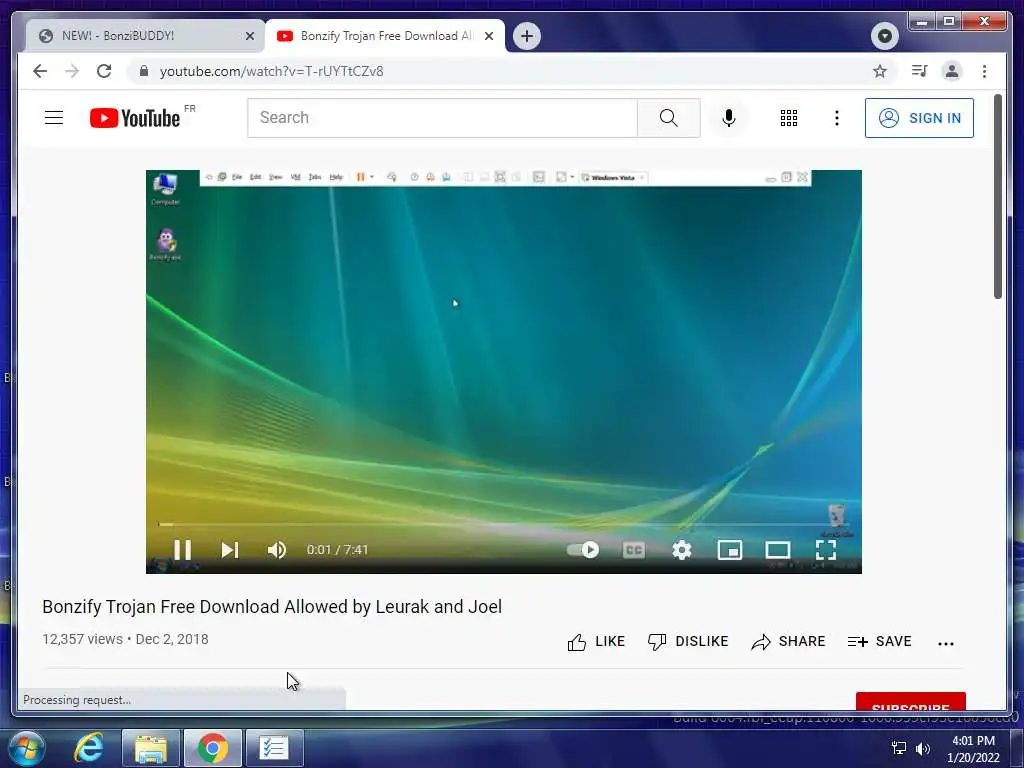
Task: Focus the YouTube Search field
Action: (x=442, y=118)
